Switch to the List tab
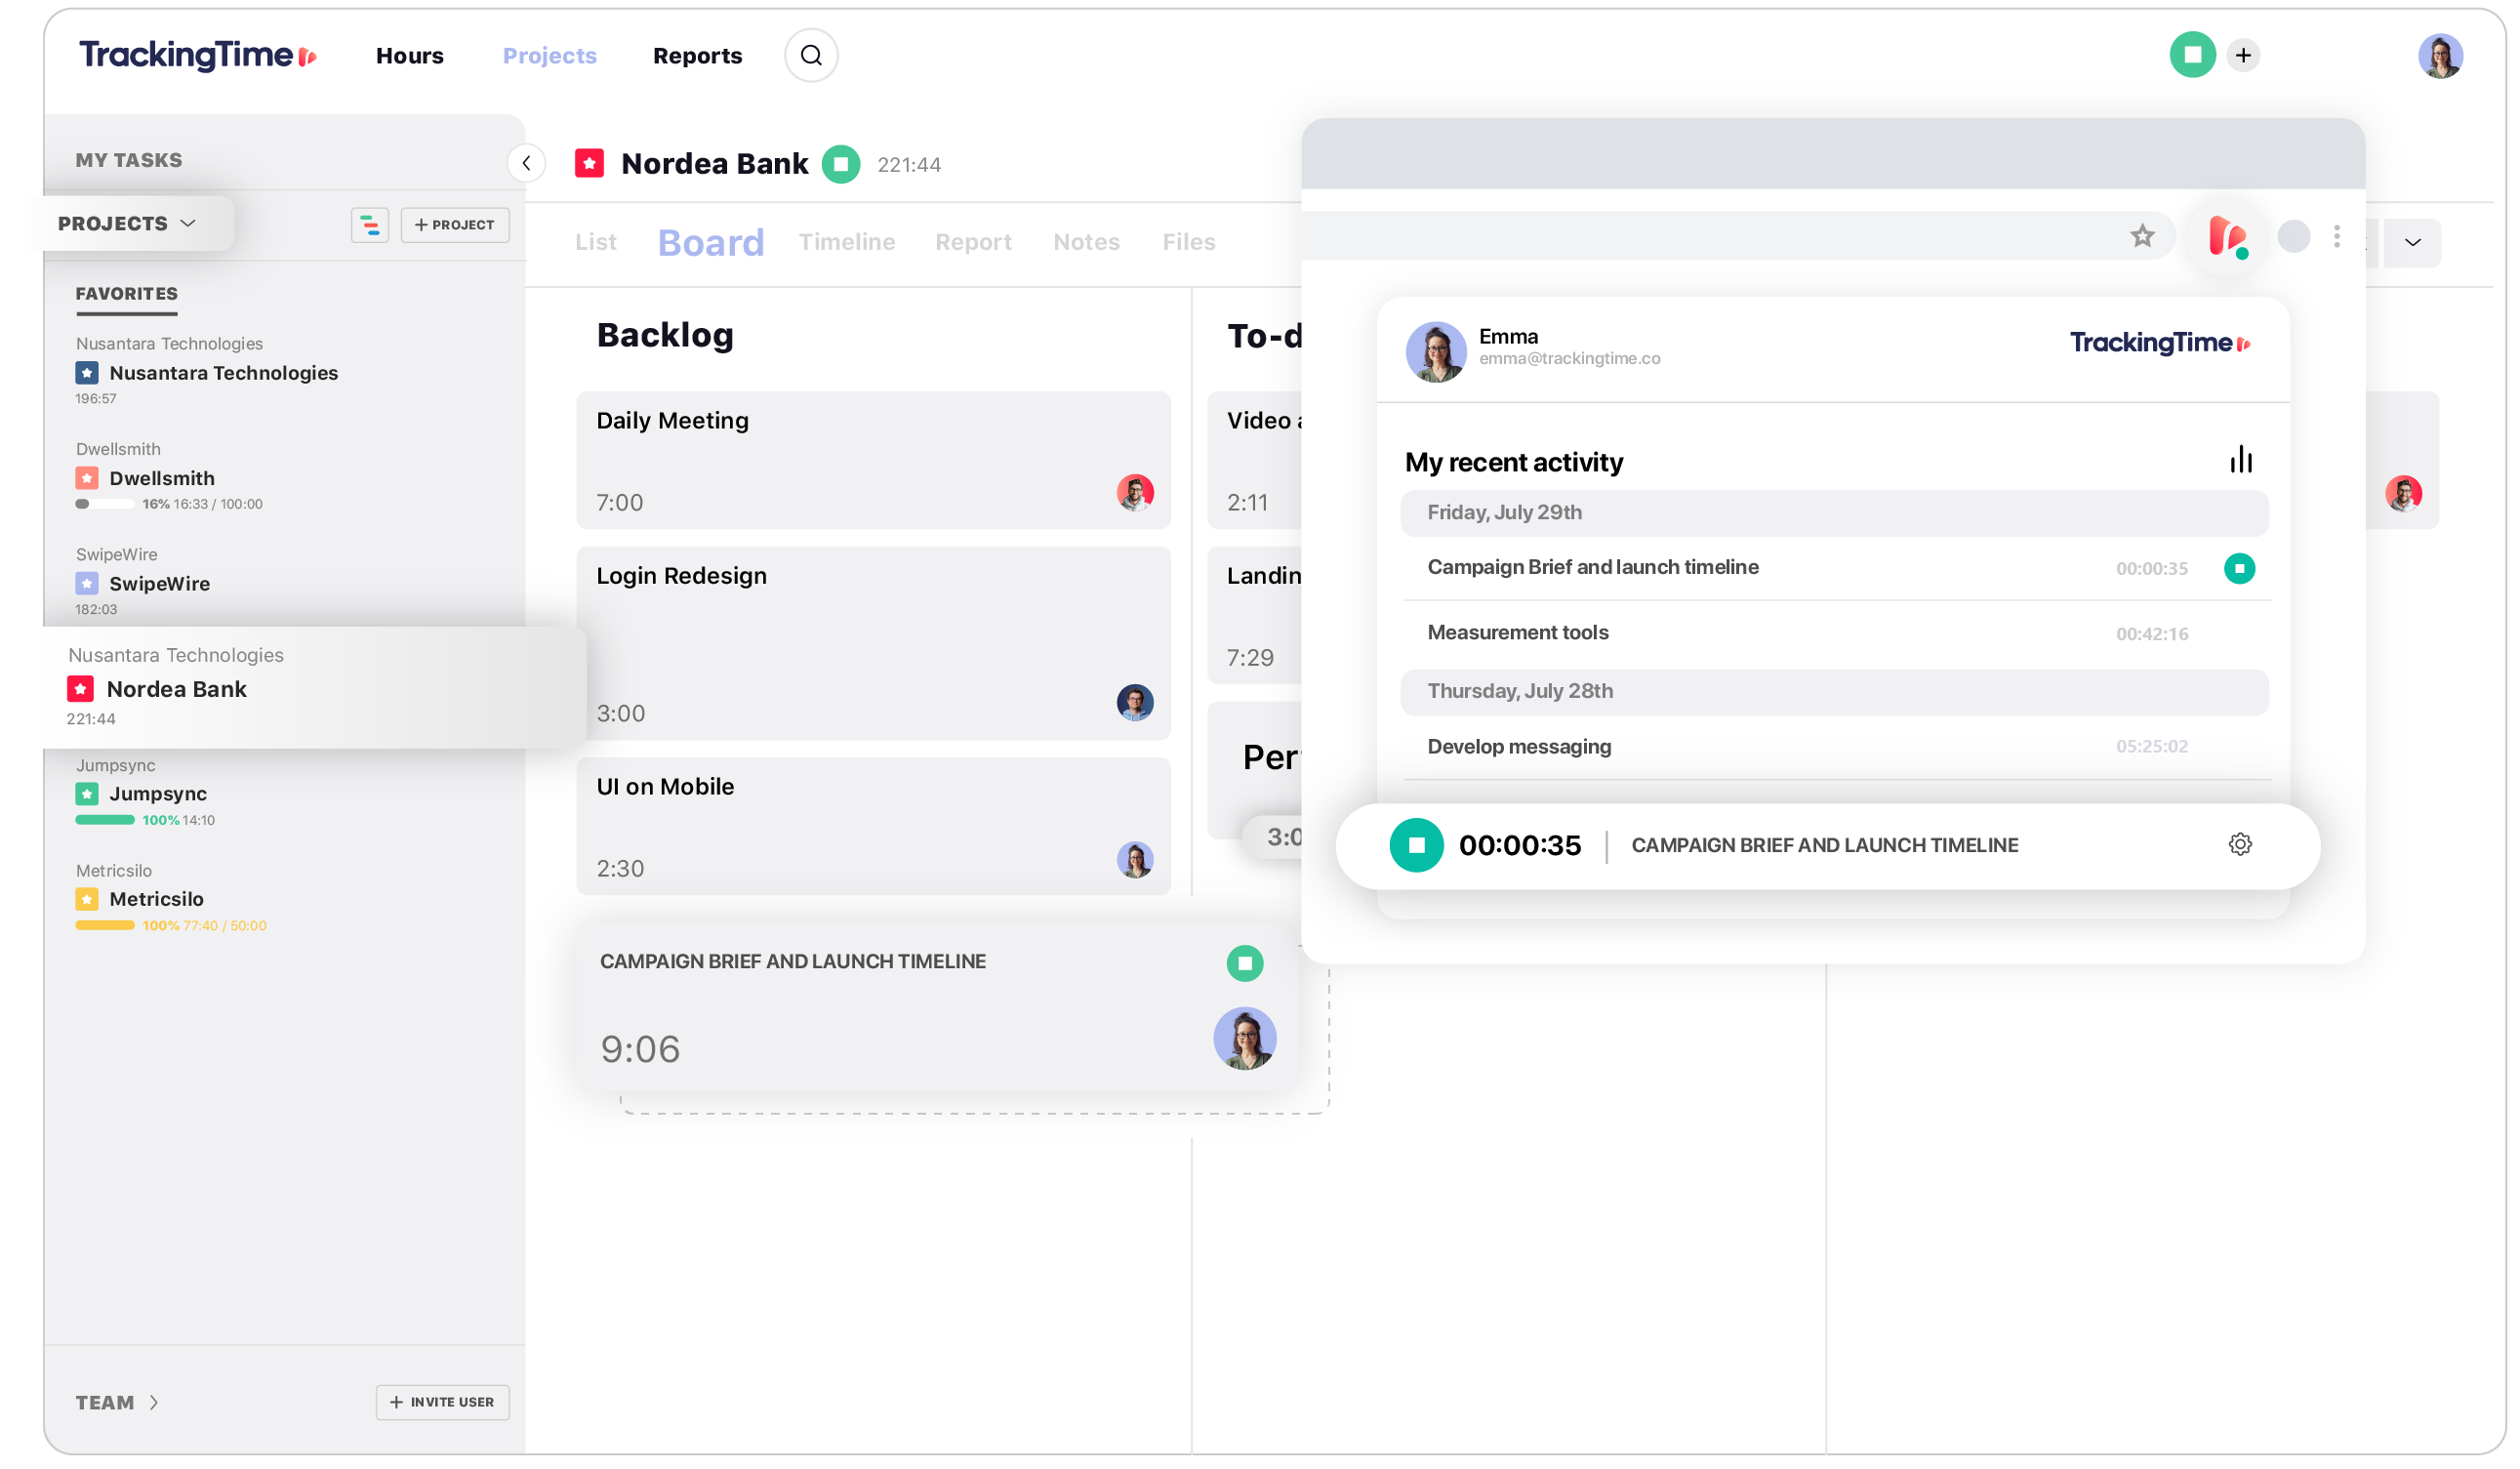Viewport: 2520px width, 1469px height. point(596,241)
